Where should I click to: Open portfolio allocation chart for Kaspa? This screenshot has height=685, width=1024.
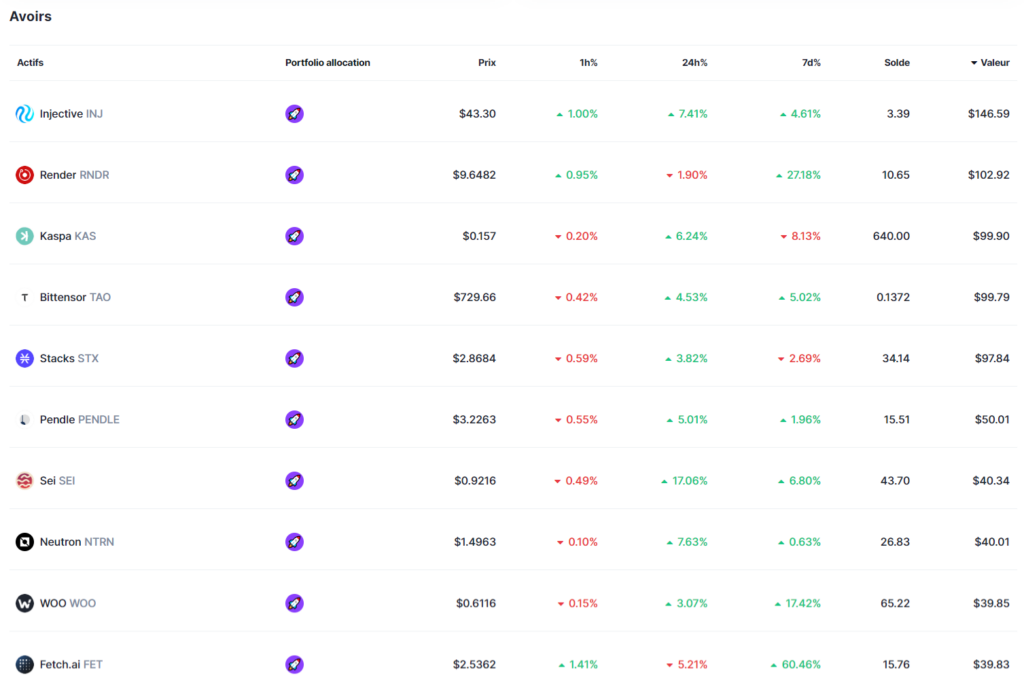pyautogui.click(x=294, y=236)
